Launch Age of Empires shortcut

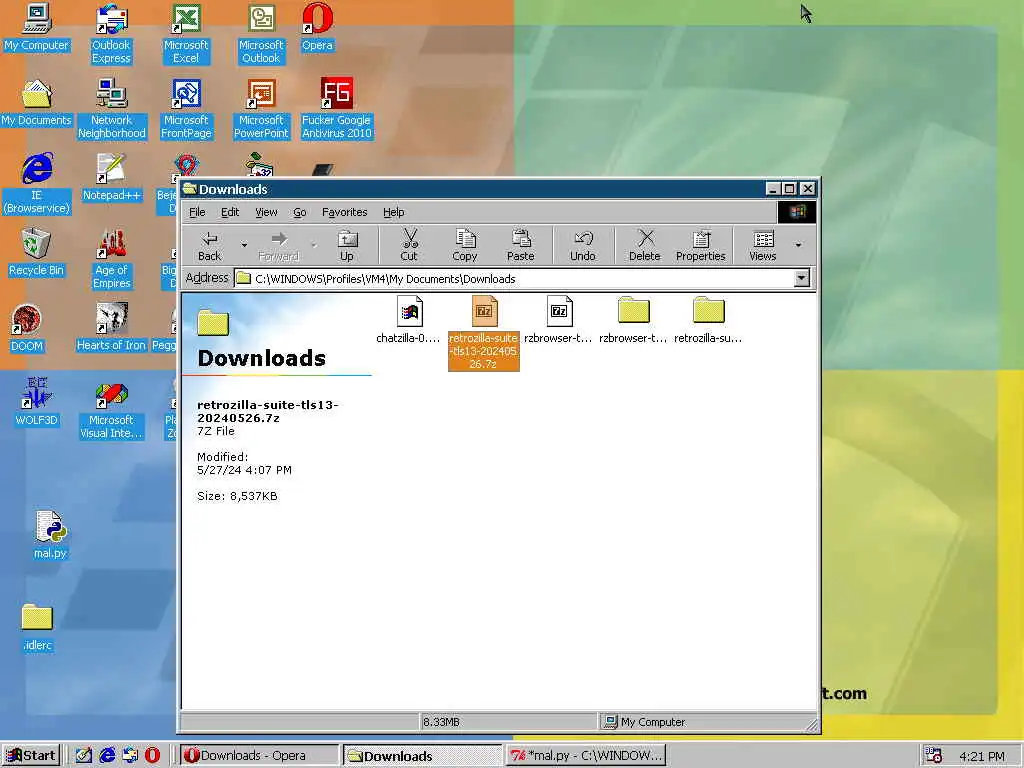click(112, 259)
